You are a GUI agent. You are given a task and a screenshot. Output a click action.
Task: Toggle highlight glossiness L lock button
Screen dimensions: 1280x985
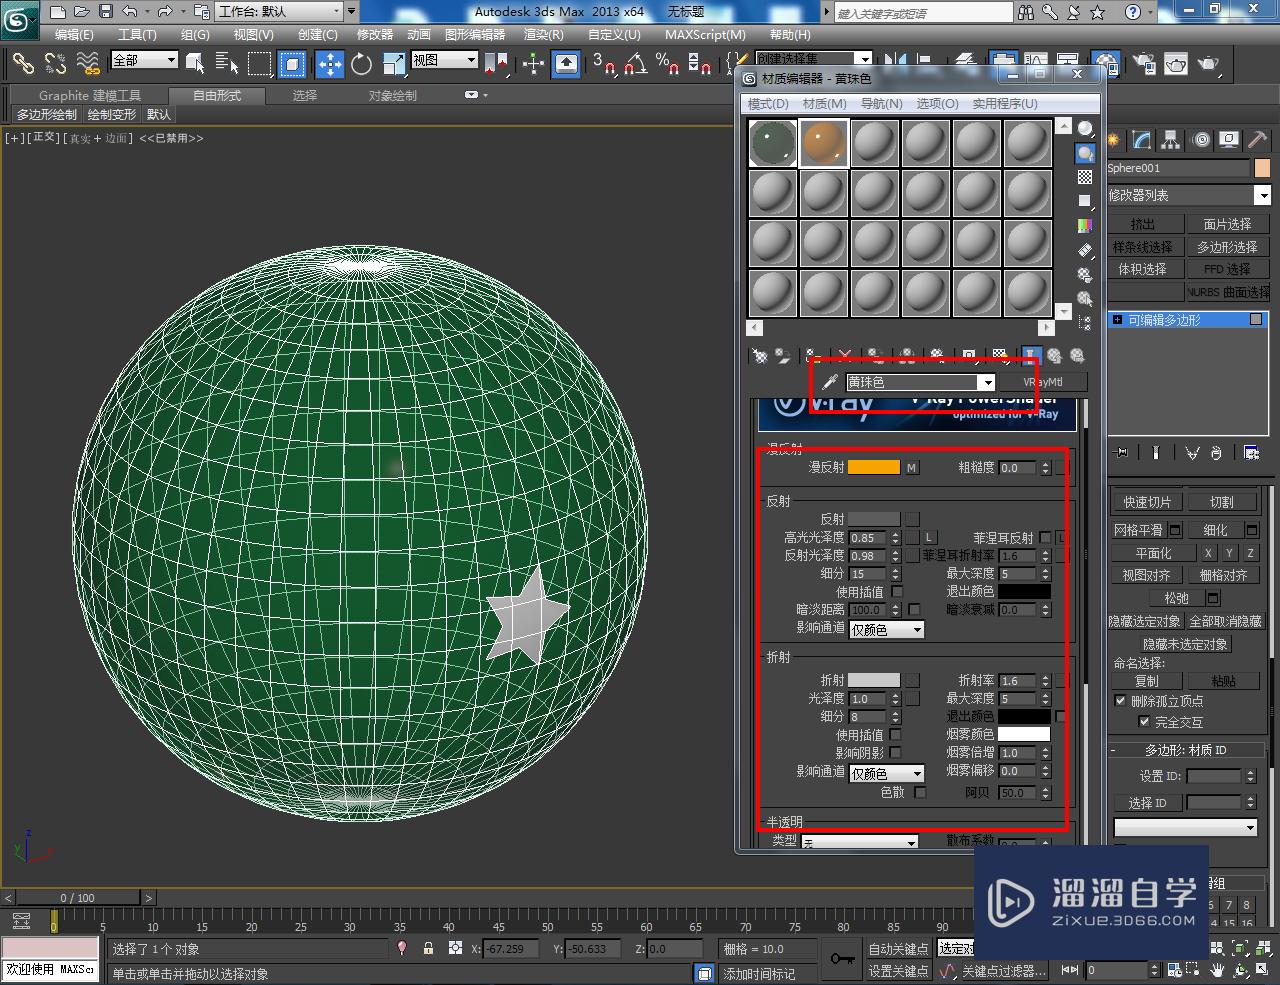(929, 538)
